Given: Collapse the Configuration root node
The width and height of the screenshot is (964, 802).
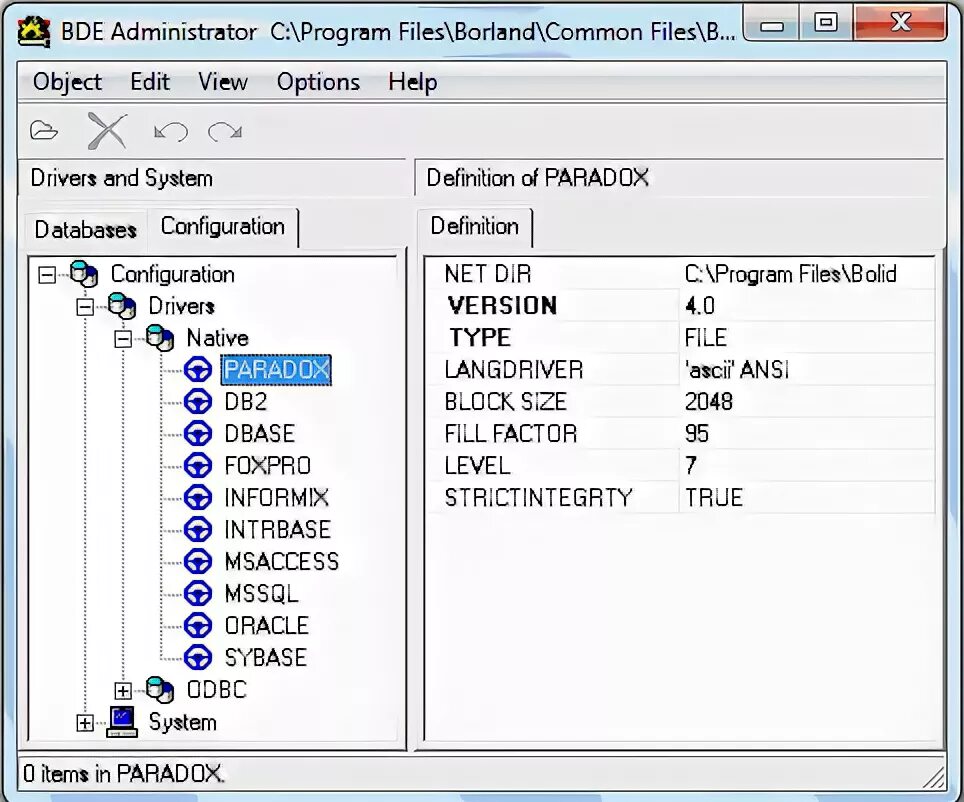Looking at the screenshot, I should pos(46,274).
